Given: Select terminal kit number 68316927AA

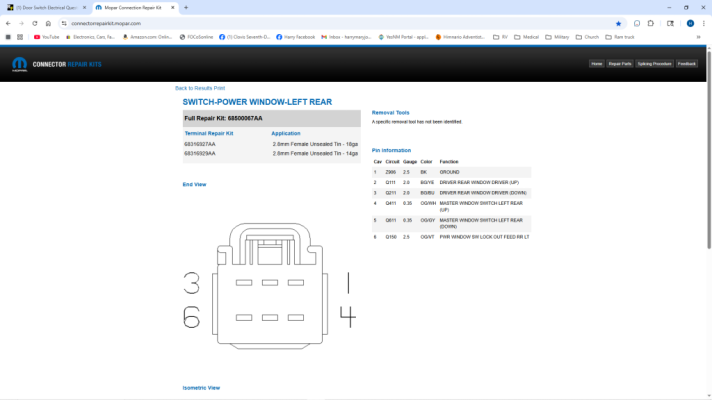Looking at the screenshot, I should tap(200, 144).
